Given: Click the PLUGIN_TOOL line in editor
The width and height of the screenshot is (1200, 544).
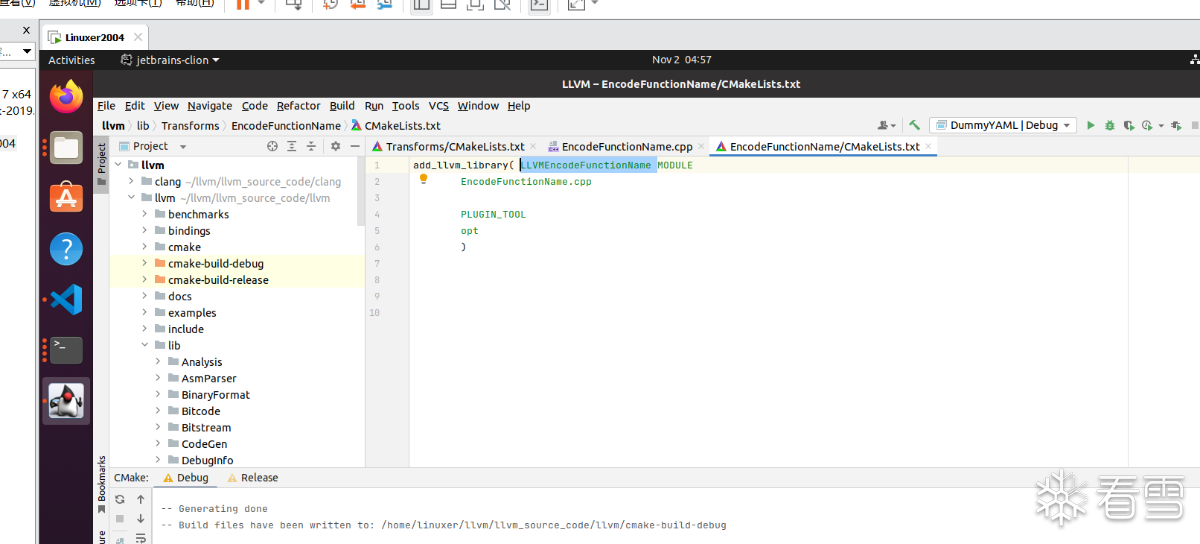Looking at the screenshot, I should click(x=493, y=215).
